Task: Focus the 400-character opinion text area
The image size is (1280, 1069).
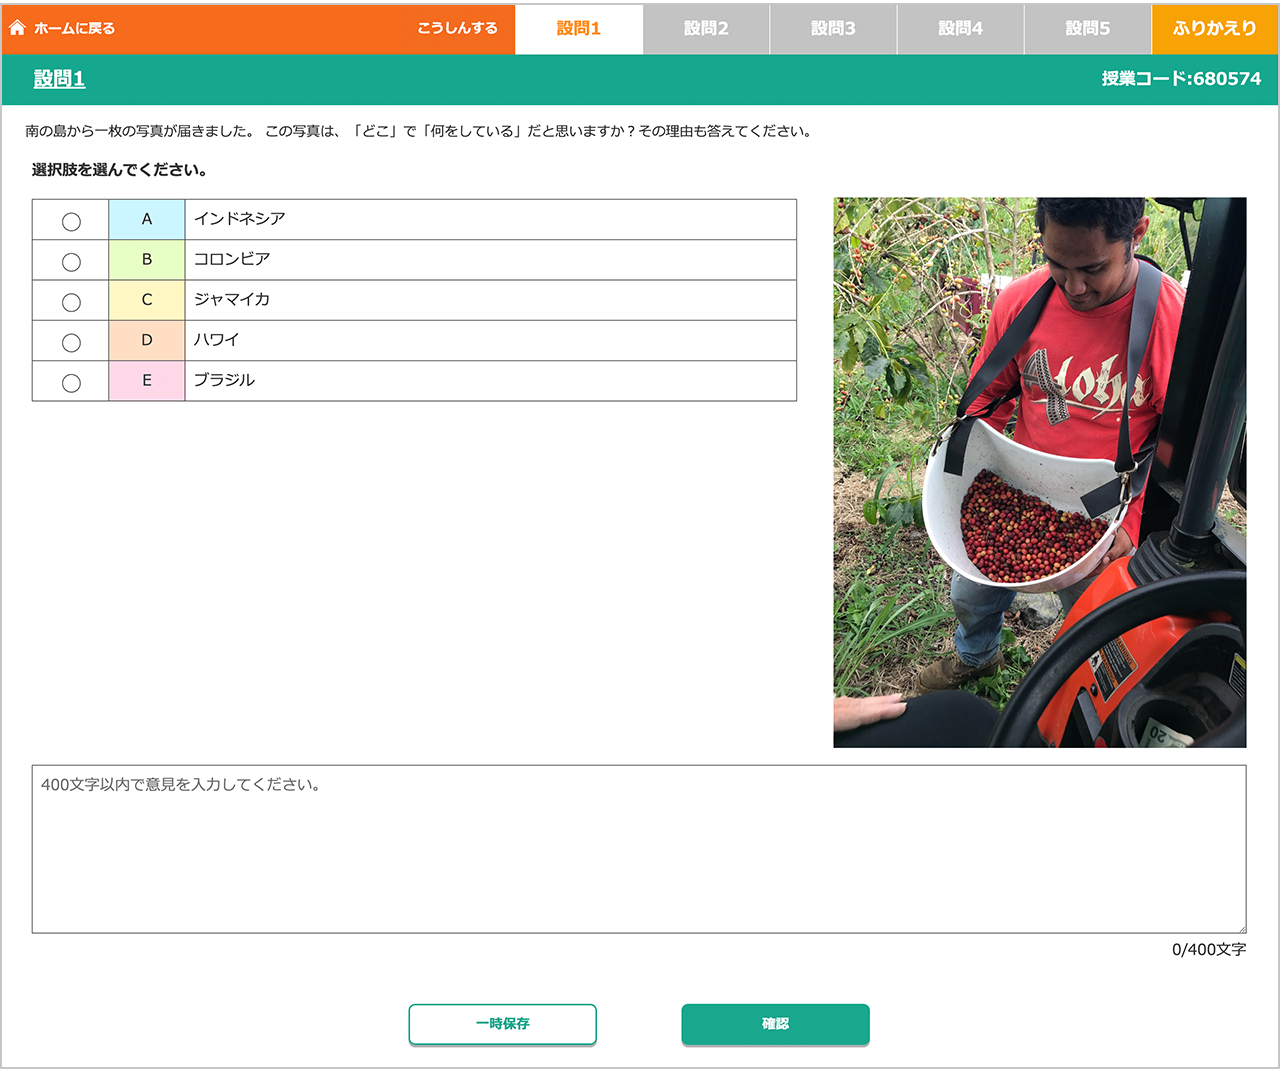Action: point(638,849)
